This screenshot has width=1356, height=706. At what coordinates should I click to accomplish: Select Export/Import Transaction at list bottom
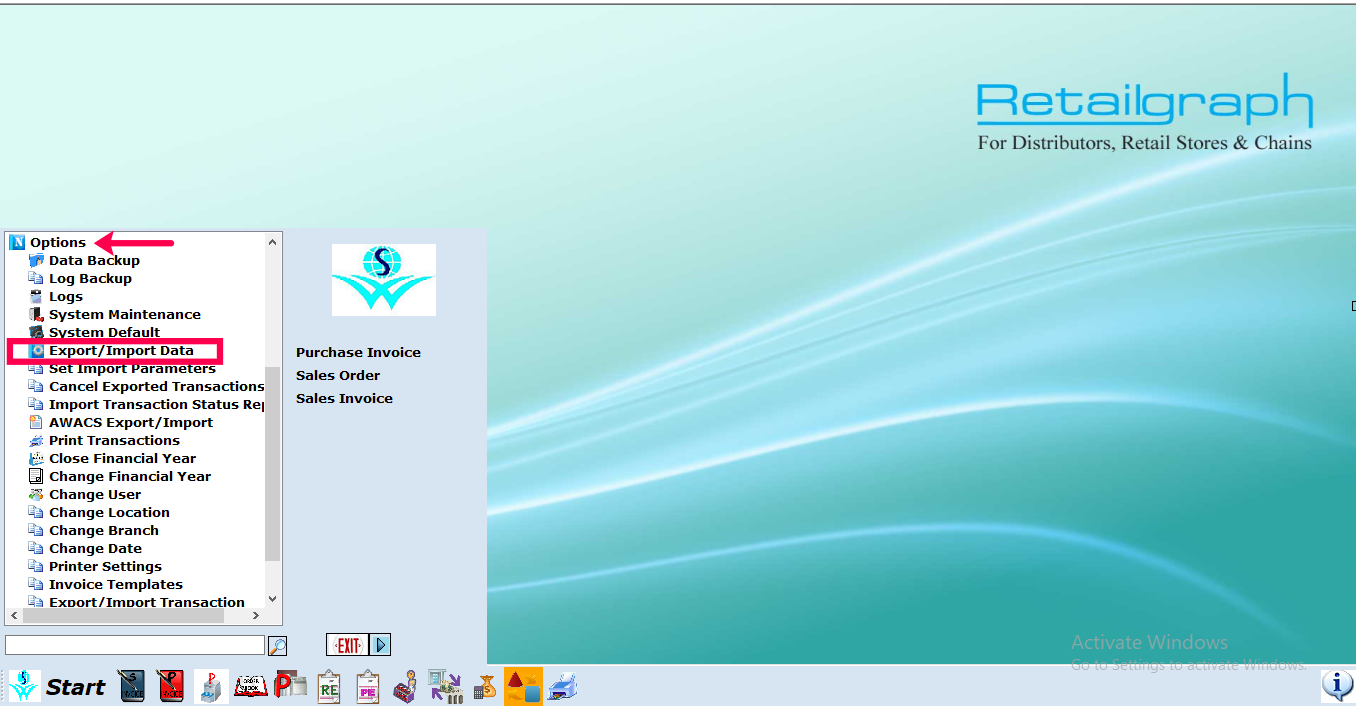pos(146,602)
